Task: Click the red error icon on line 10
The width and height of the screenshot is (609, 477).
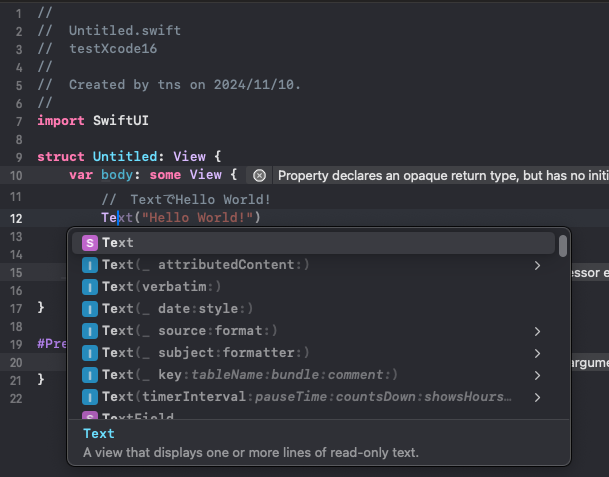Action: click(259, 175)
